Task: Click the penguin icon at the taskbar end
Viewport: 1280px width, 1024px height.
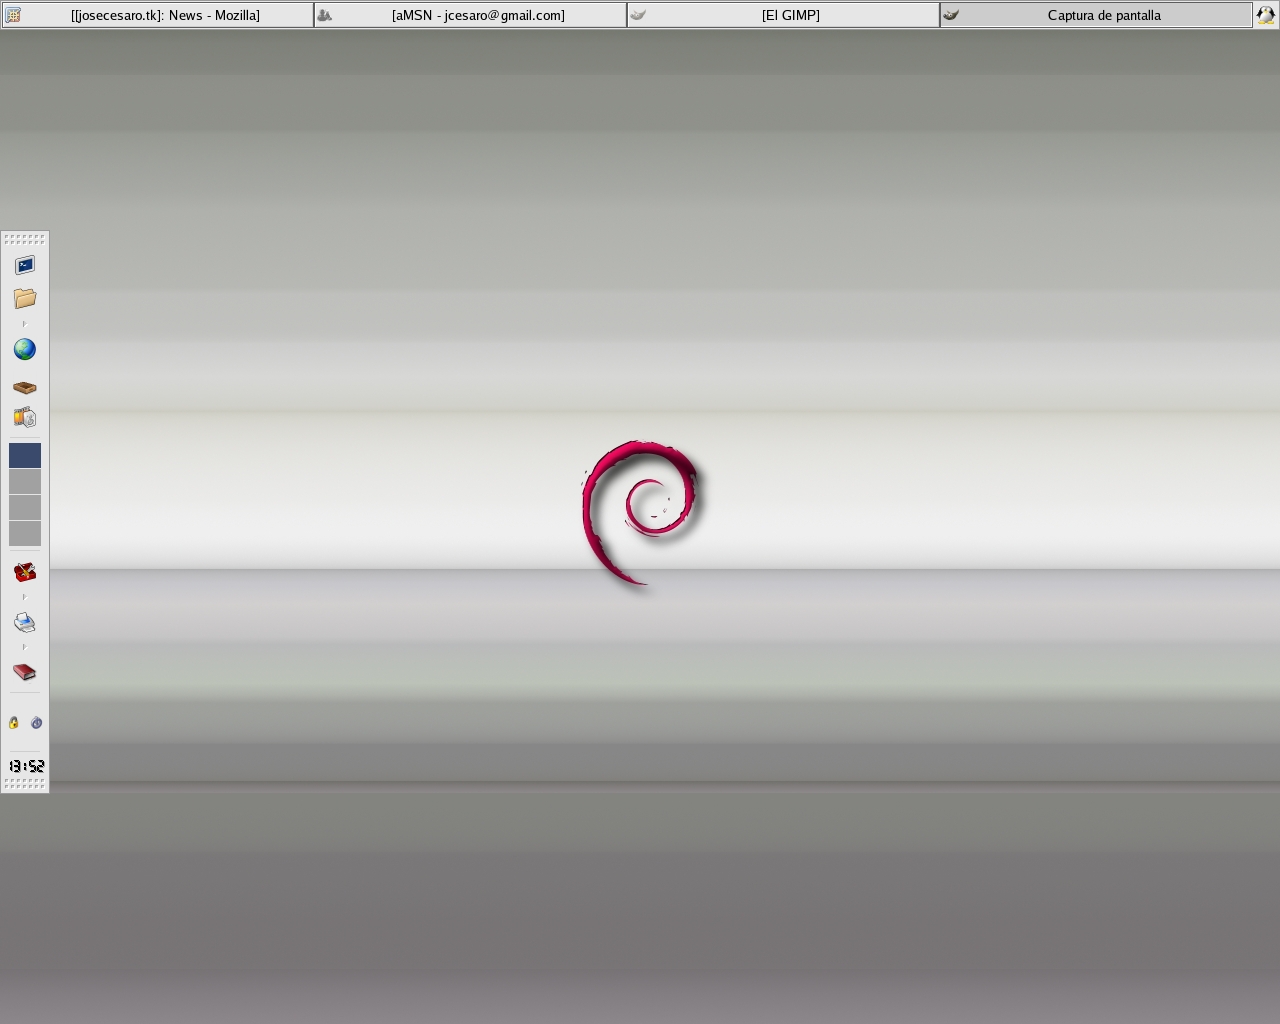Action: click(x=1266, y=15)
